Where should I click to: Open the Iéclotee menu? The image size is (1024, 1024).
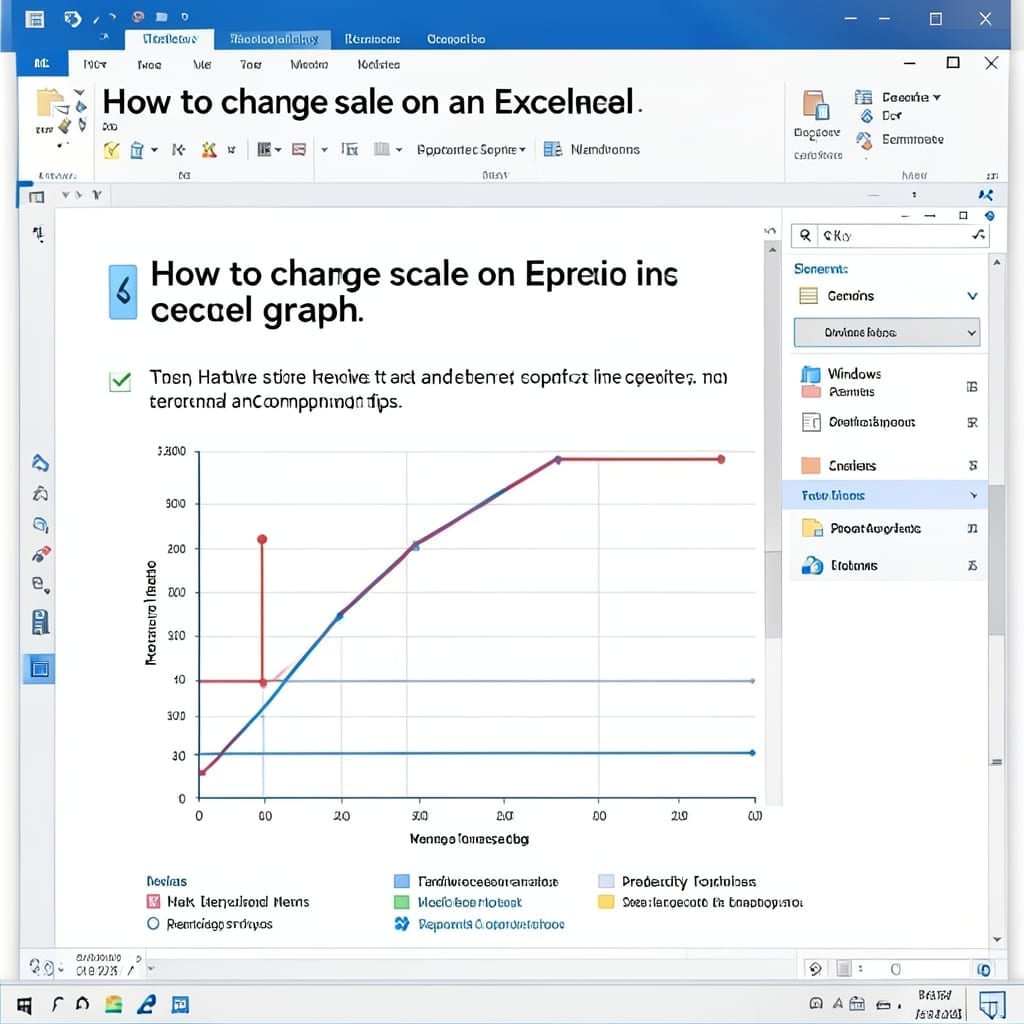click(x=379, y=65)
